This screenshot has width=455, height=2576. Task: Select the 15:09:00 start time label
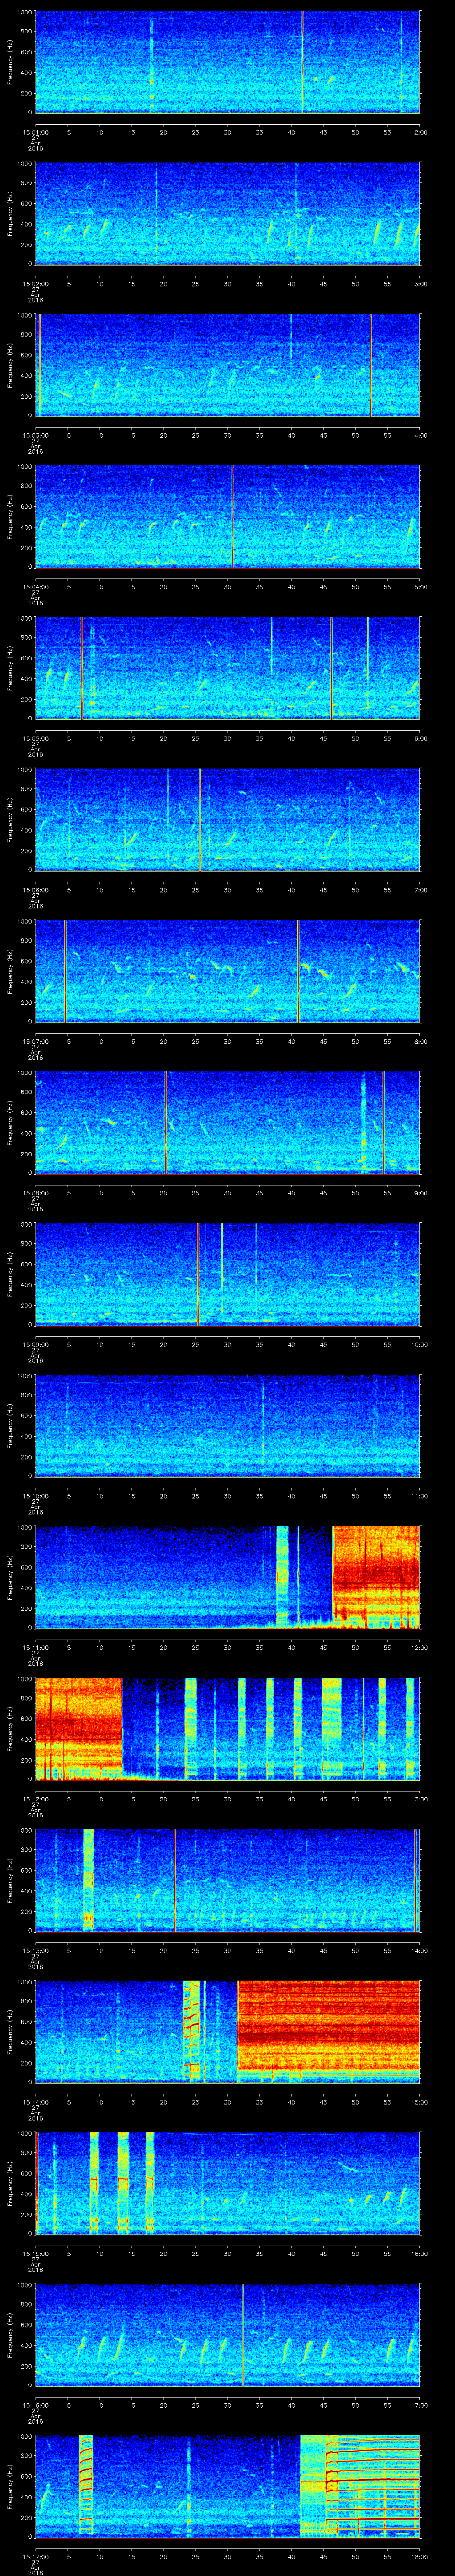point(35,1345)
